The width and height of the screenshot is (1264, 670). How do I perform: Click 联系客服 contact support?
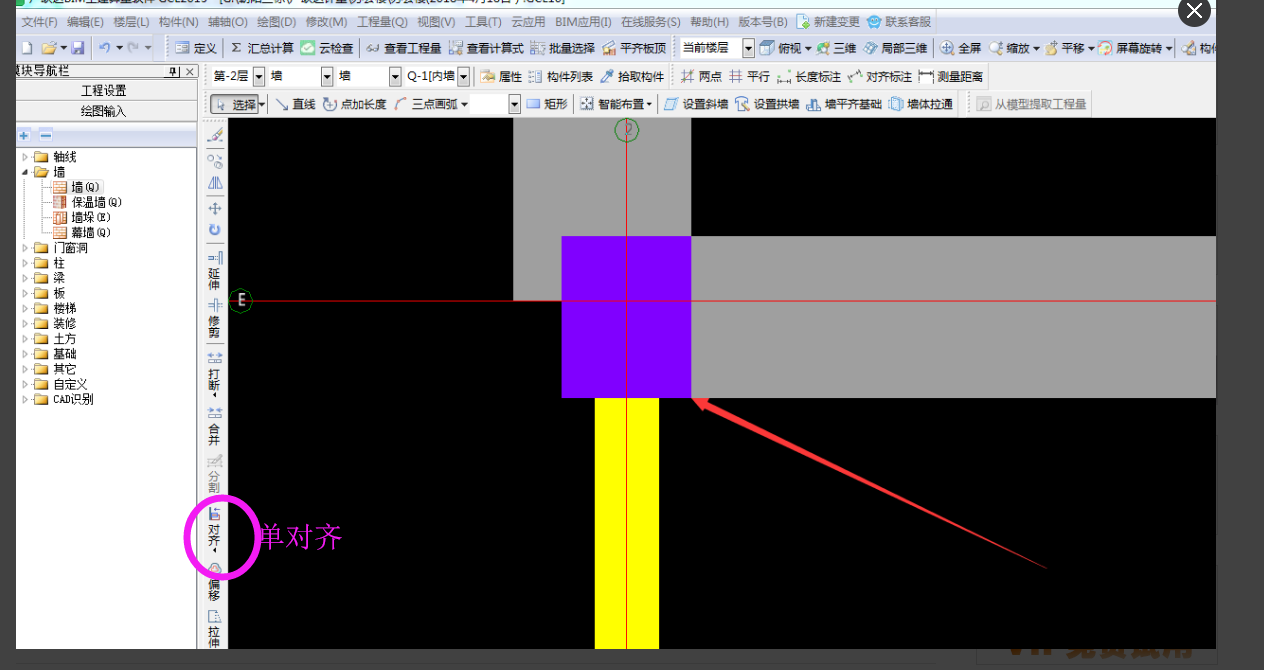[x=898, y=21]
